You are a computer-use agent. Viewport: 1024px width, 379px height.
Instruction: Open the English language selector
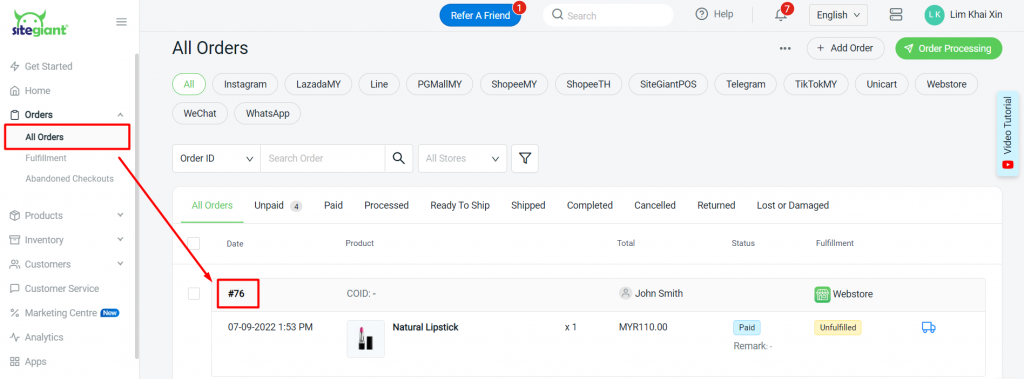pos(839,15)
